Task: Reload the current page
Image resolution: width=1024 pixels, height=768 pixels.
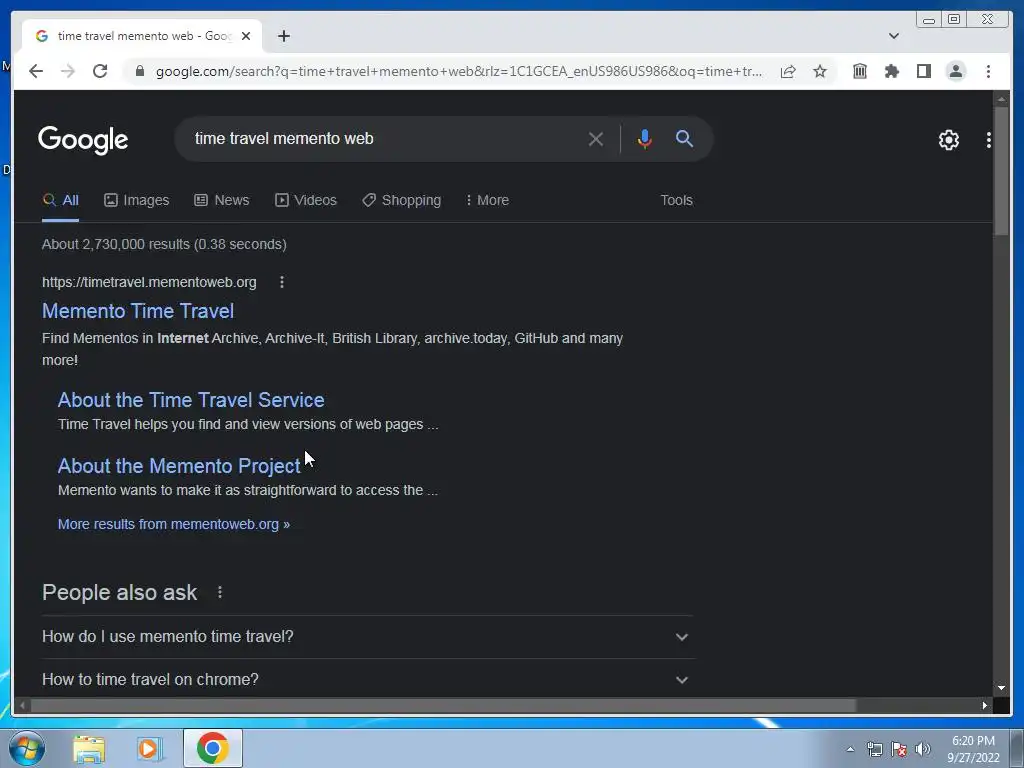Action: (100, 71)
